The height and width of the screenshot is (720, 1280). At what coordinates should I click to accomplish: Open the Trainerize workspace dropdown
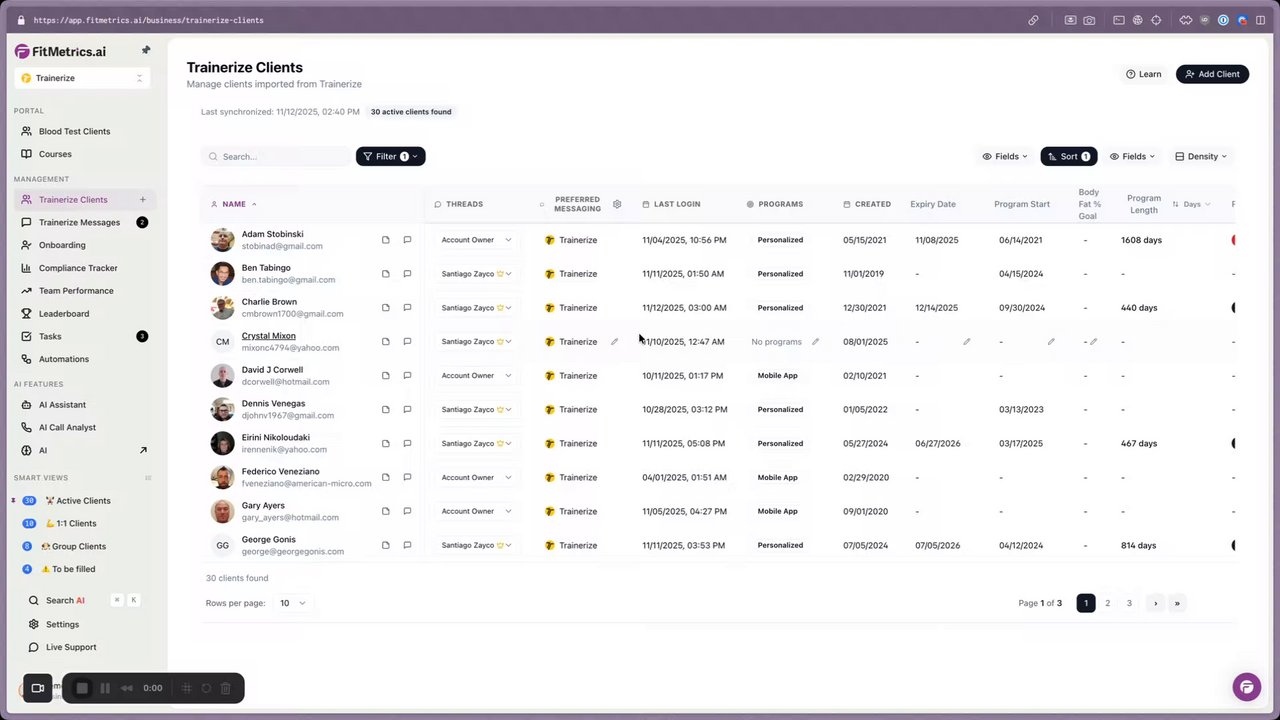click(82, 78)
